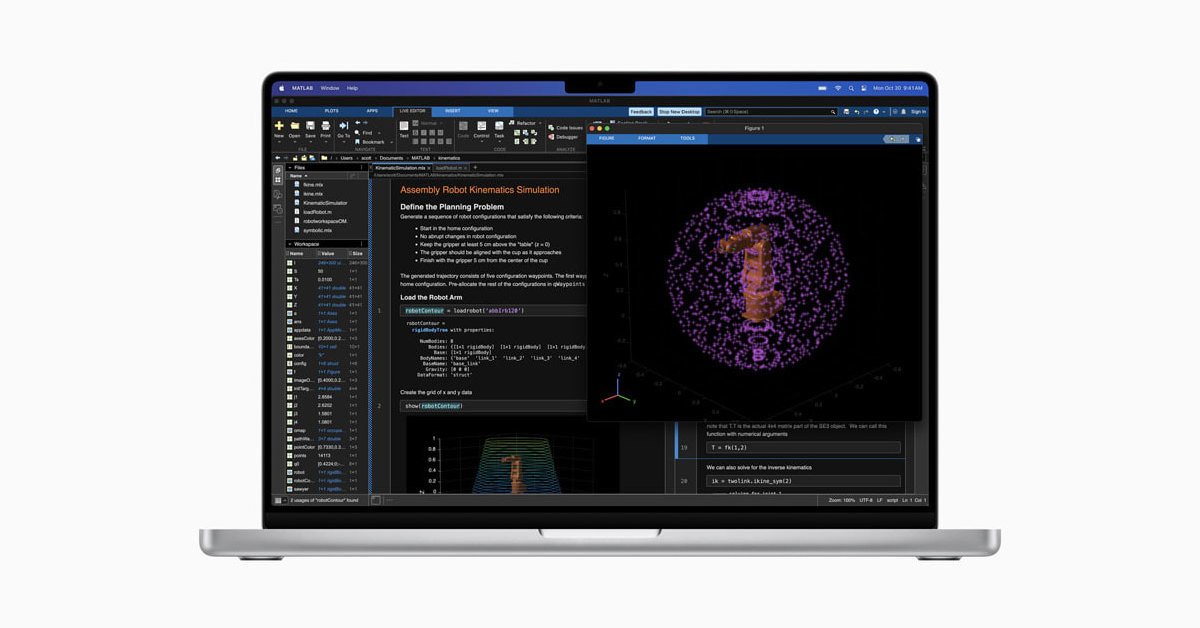Click the Go To icon
This screenshot has height=628, width=1200.
point(343,126)
